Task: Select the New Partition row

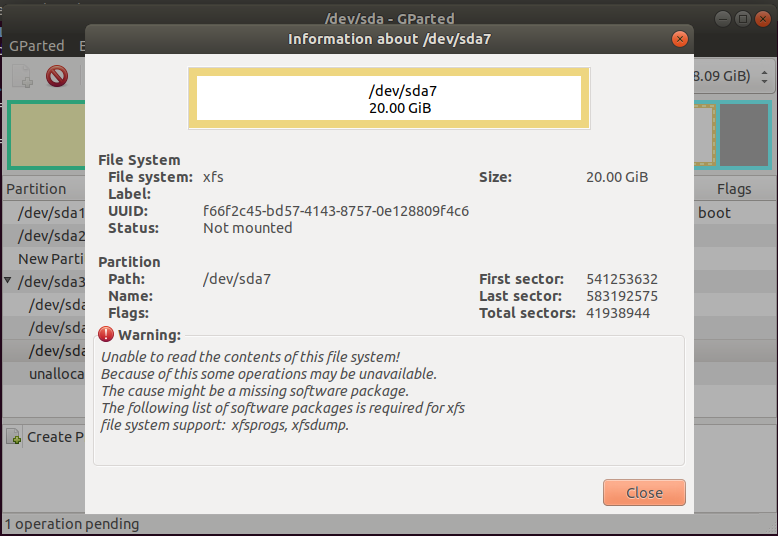Action: click(45, 259)
